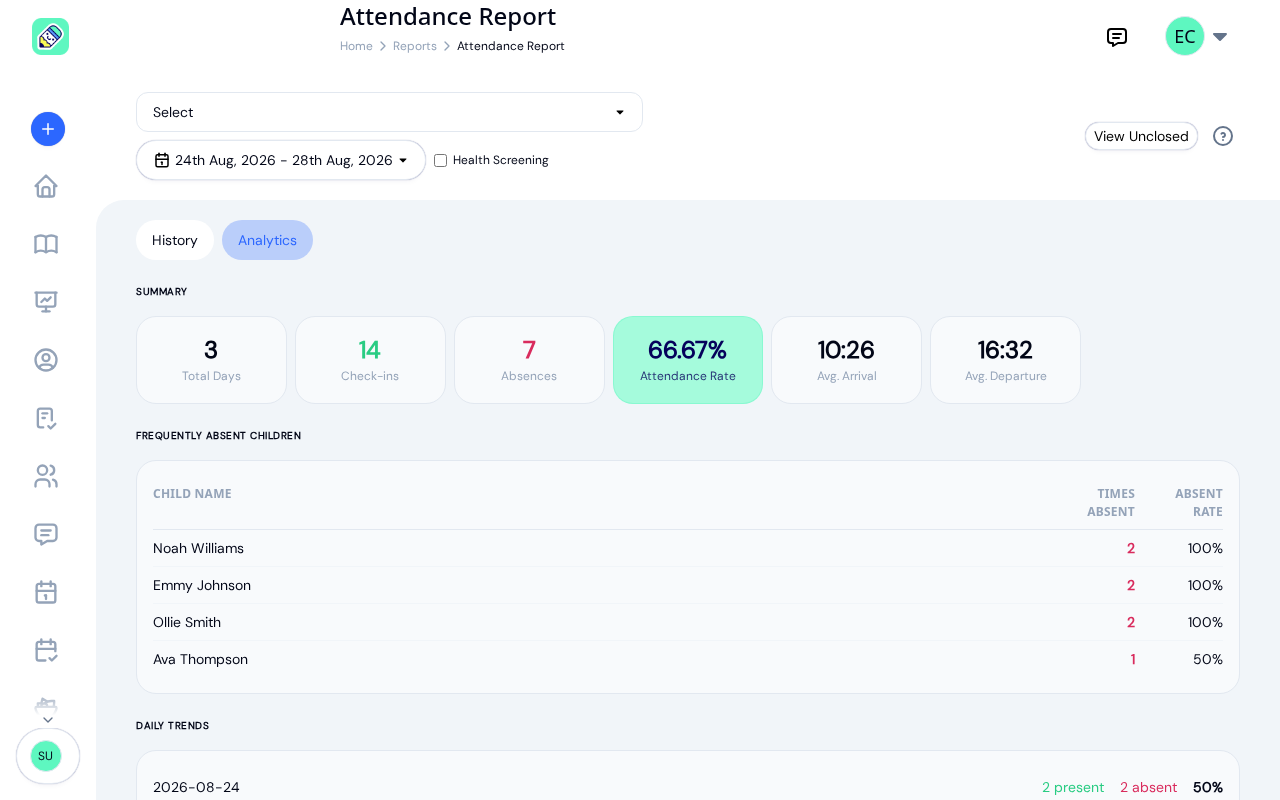The height and width of the screenshot is (800, 1280).
Task: Select the Ollie Smith row name
Action: (187, 622)
